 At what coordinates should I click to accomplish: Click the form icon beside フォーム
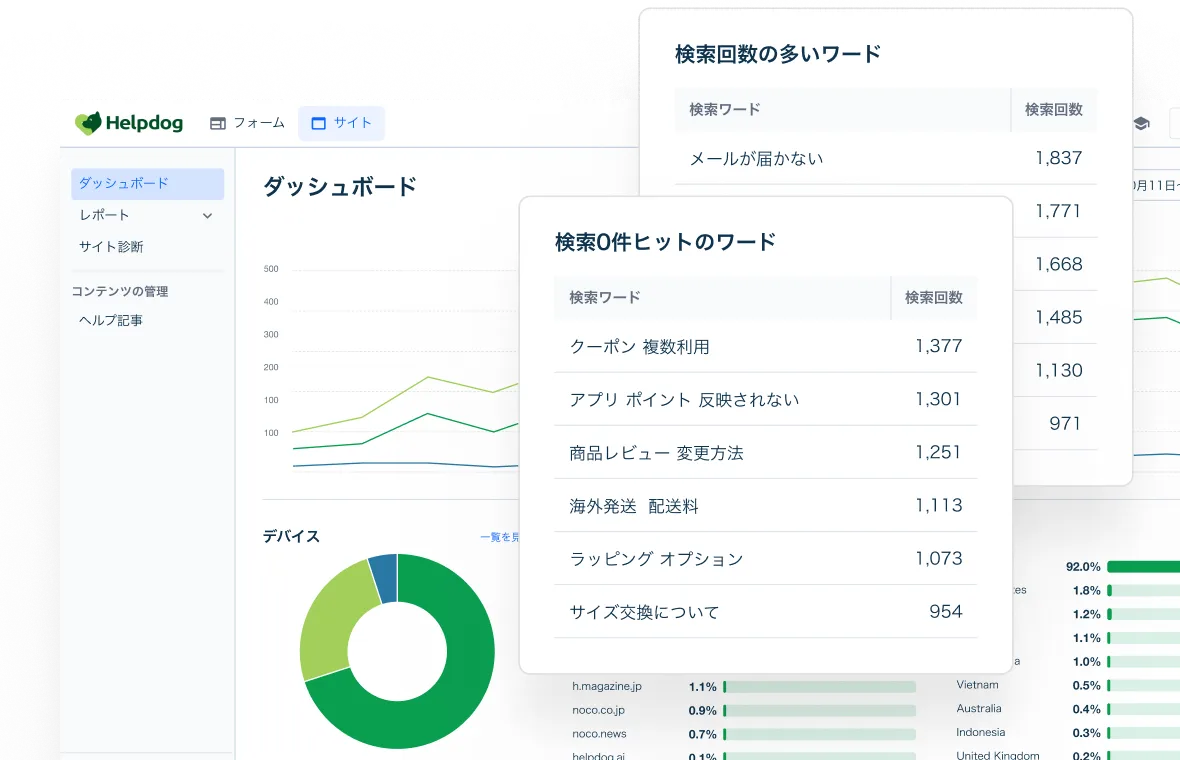(218, 124)
